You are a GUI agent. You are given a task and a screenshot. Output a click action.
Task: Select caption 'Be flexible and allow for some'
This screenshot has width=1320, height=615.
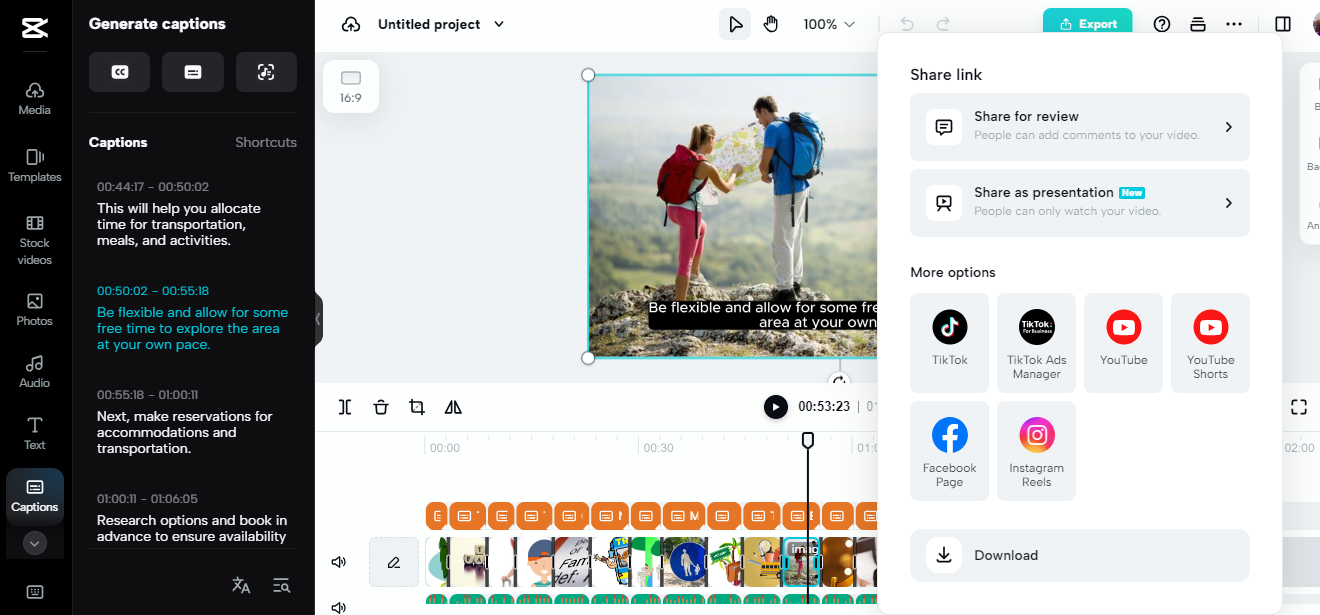tap(192, 328)
